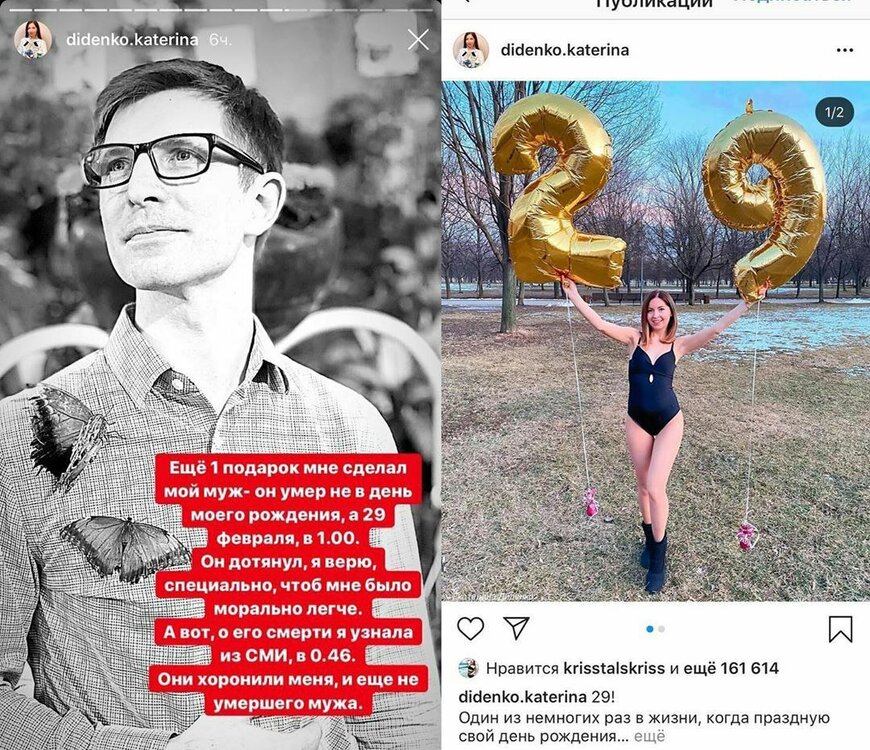Tap the 1/2 photo counter badge
Screen dimensions: 870x750
(834, 113)
